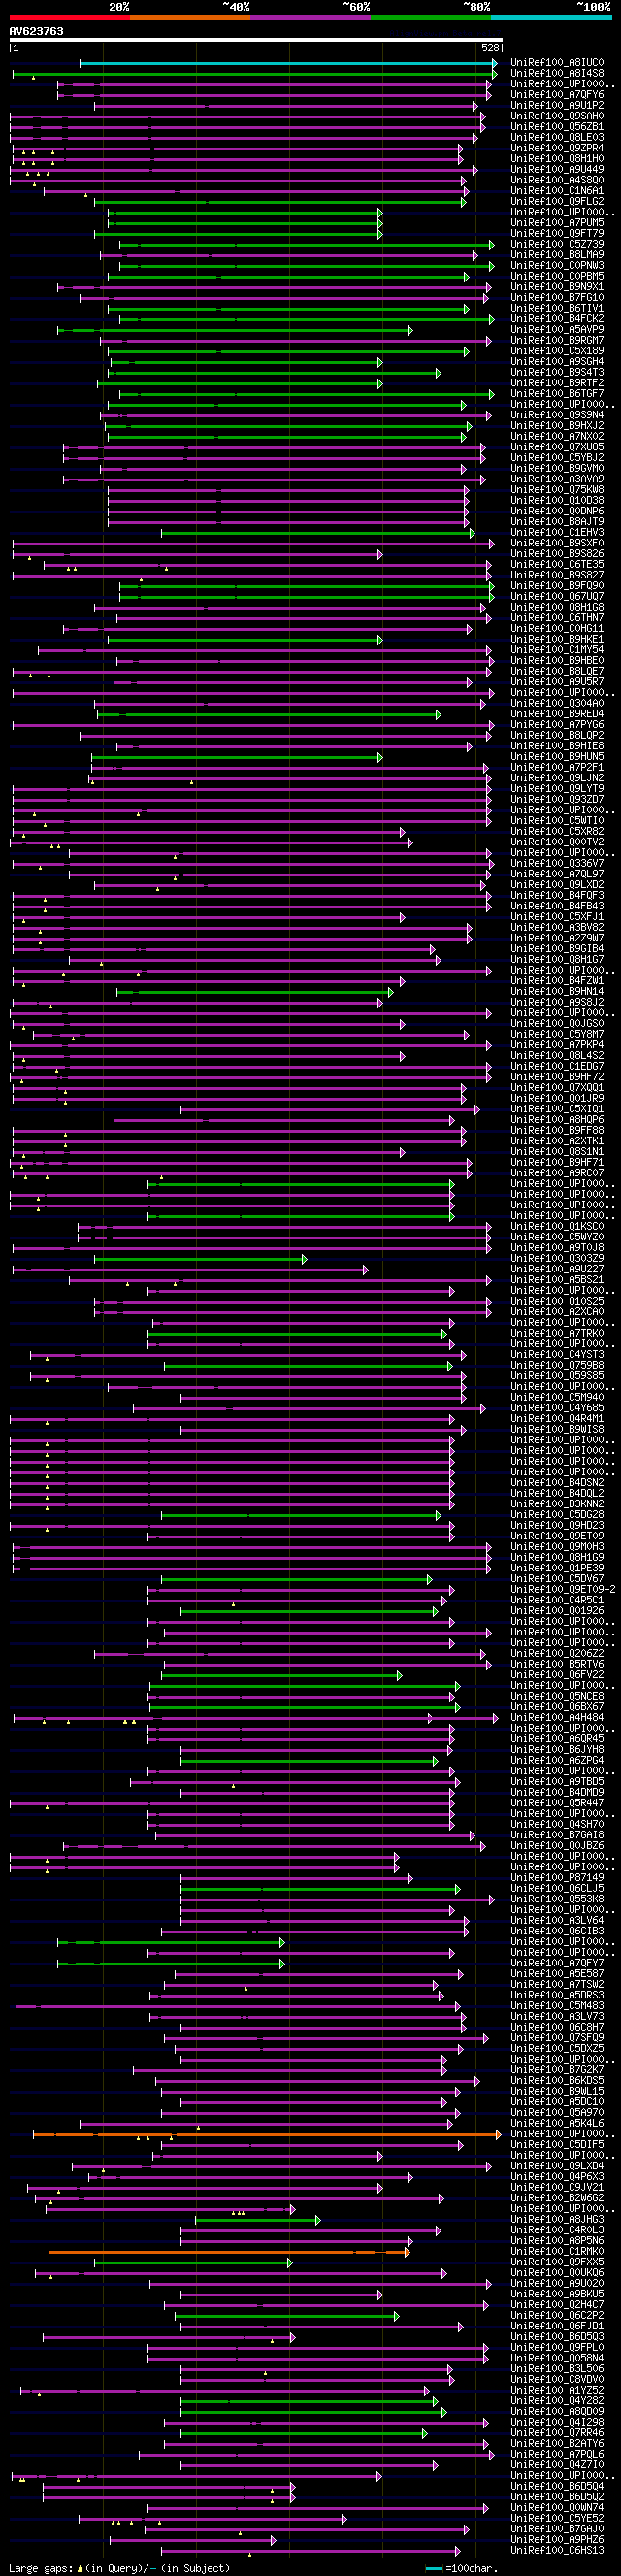This screenshot has width=621, height=2576.
Task: Select hit UniRef100_B3L506
Action: point(557,2369)
